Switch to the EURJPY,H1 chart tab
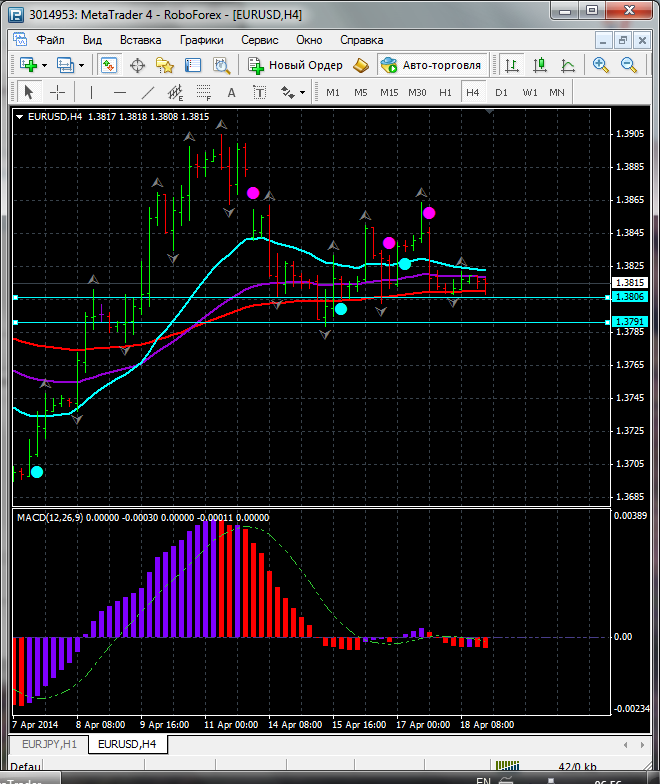The width and height of the screenshot is (660, 784). (x=49, y=744)
